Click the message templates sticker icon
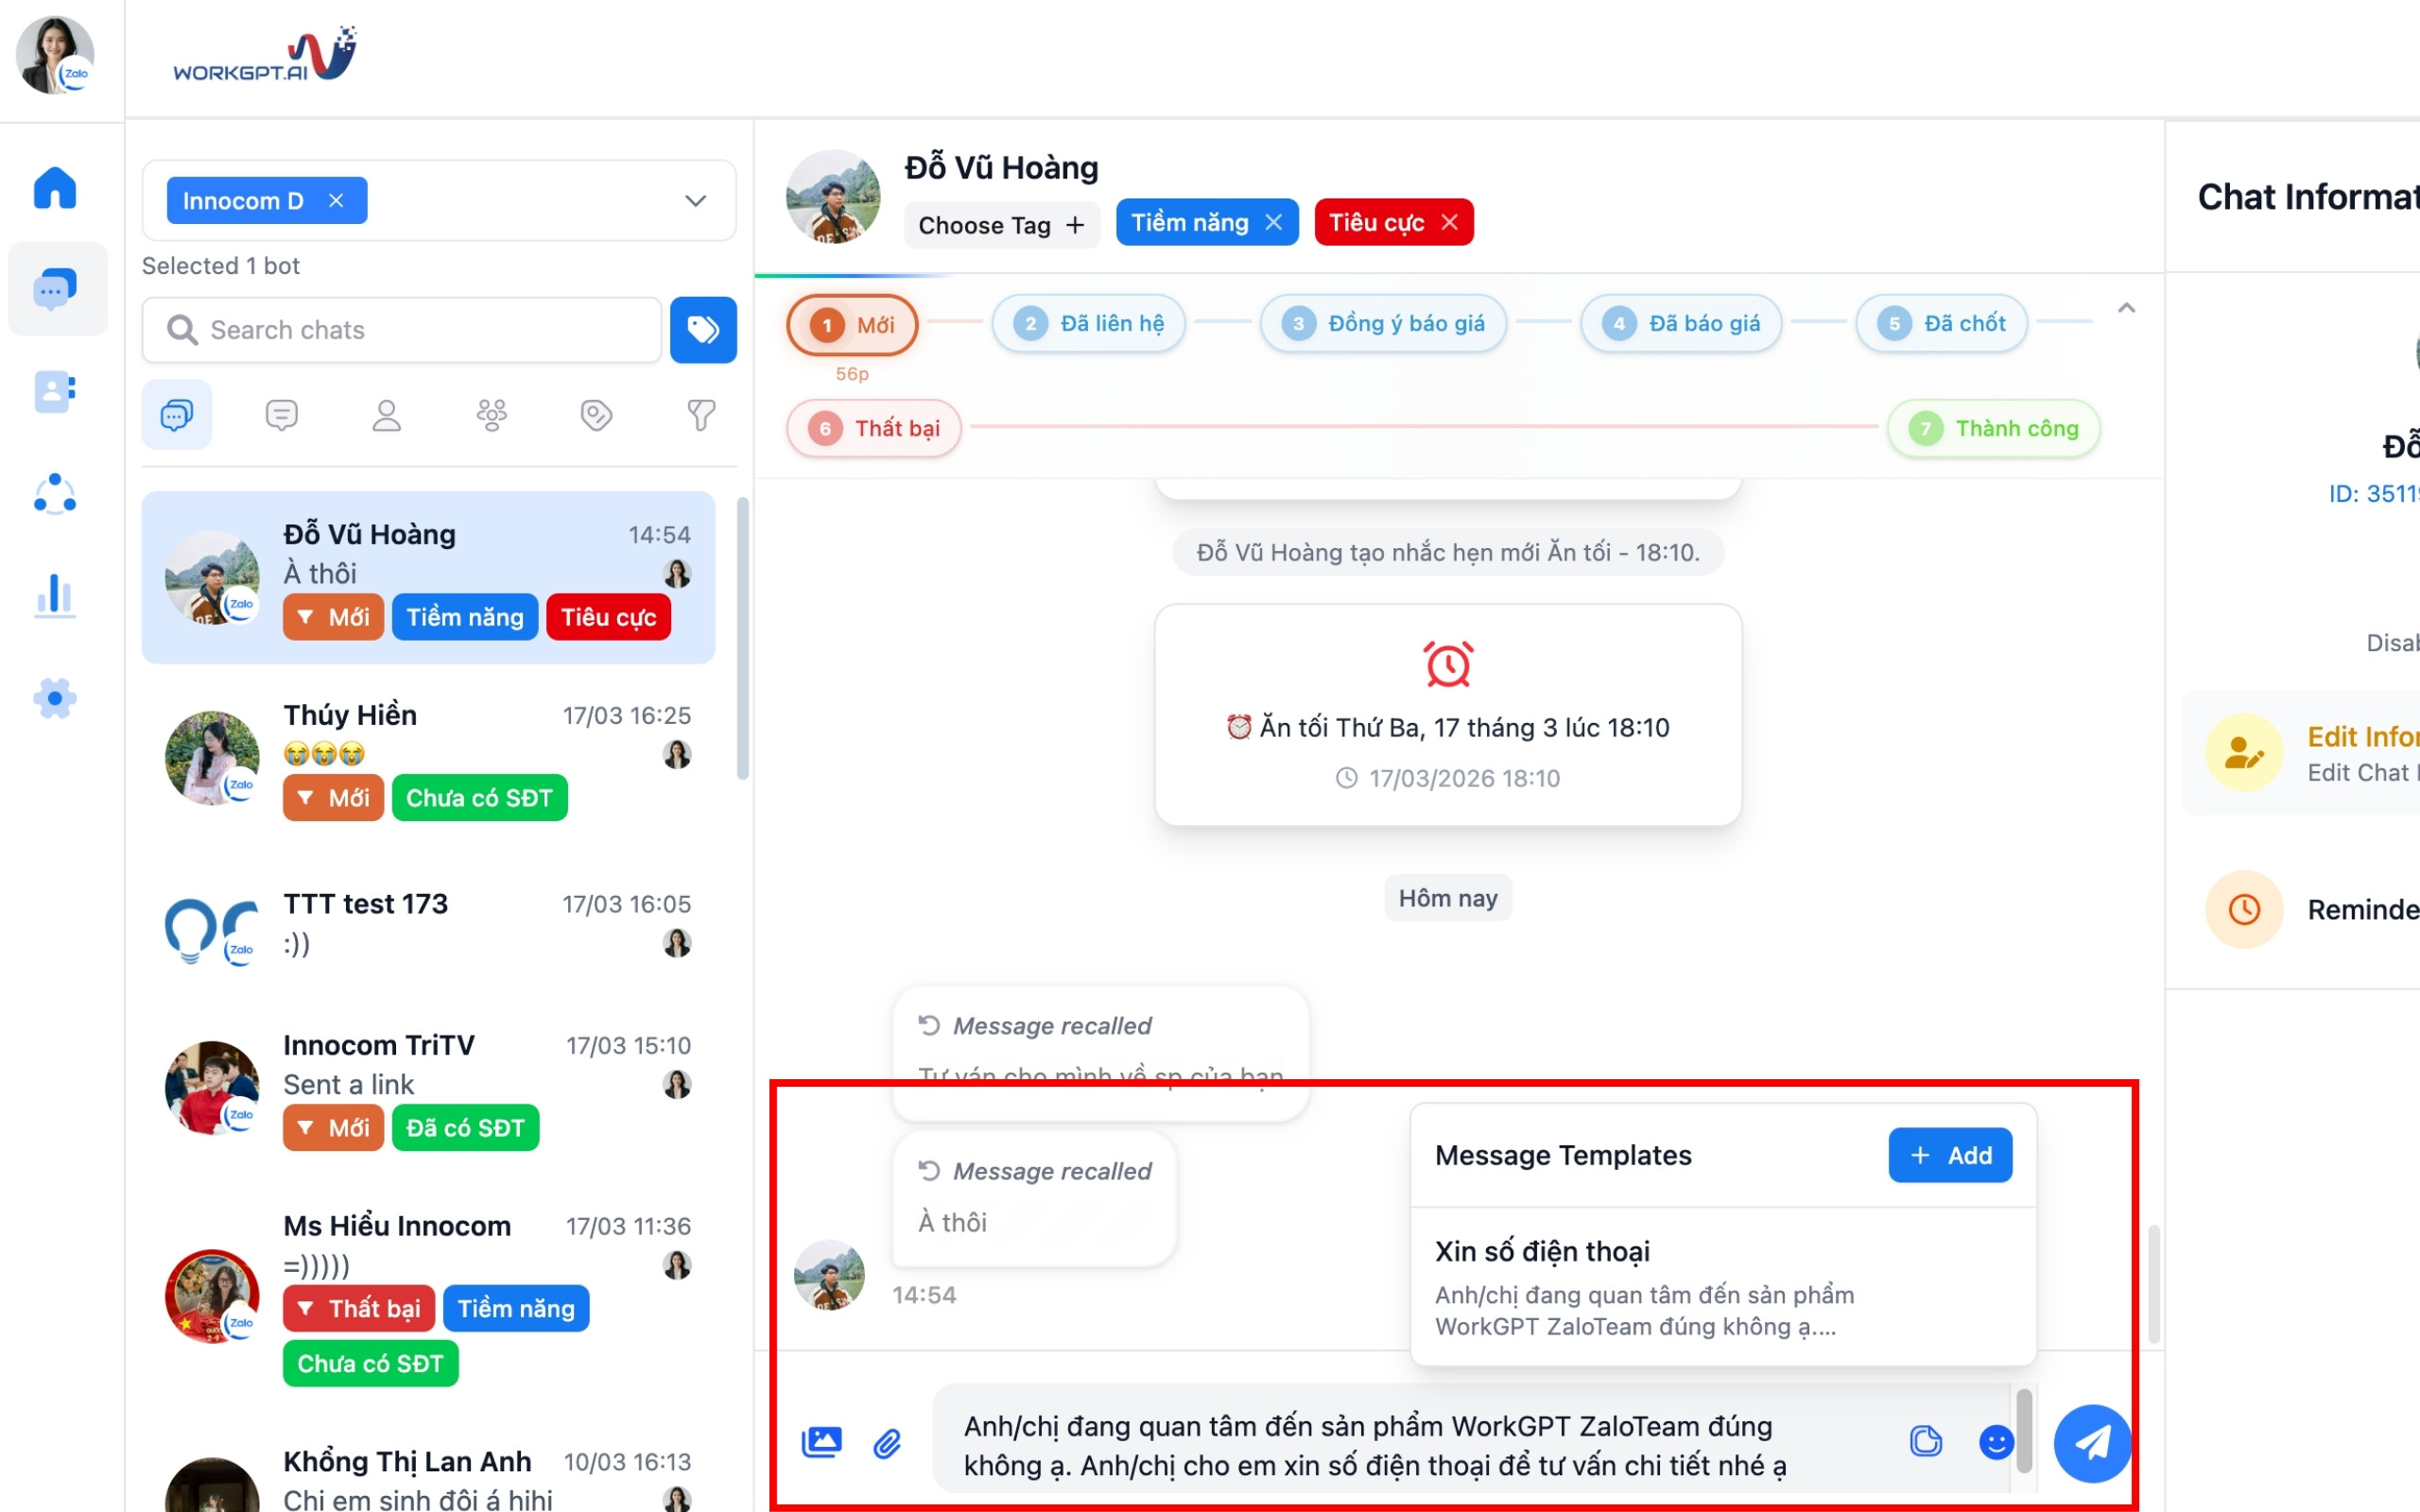This screenshot has width=2420, height=1512. [1925, 1442]
